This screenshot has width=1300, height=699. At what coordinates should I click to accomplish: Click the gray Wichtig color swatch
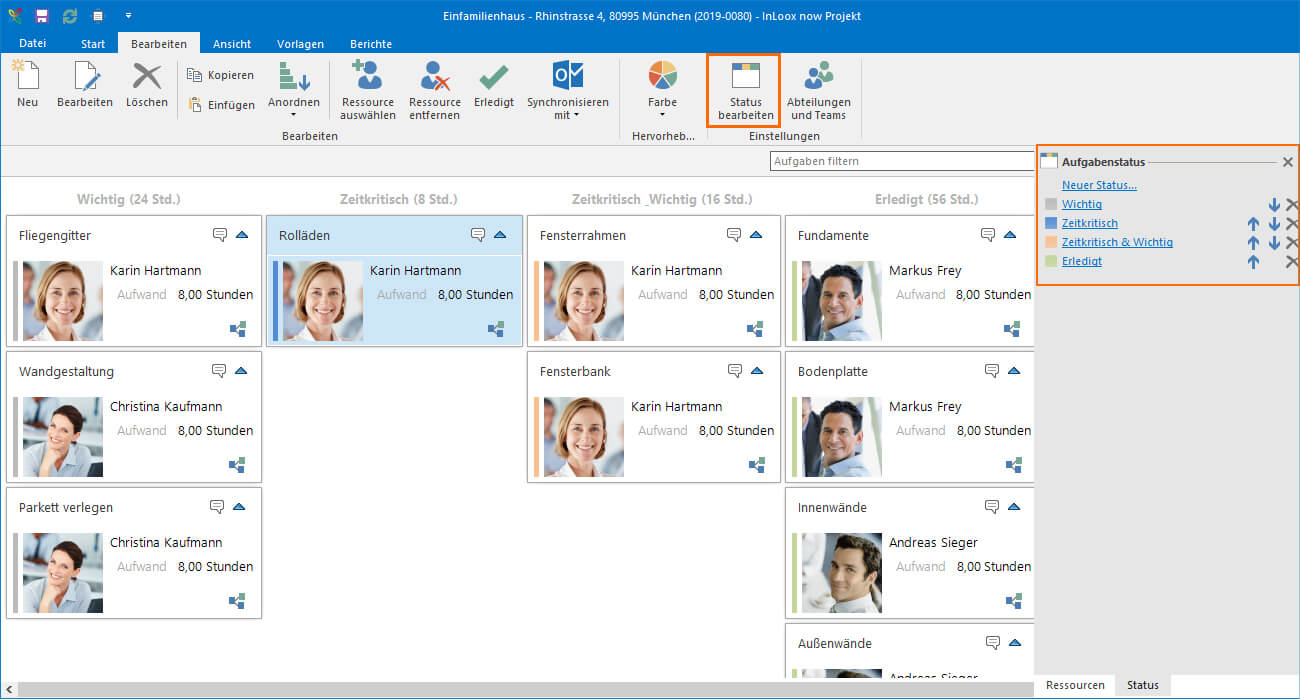click(1050, 204)
